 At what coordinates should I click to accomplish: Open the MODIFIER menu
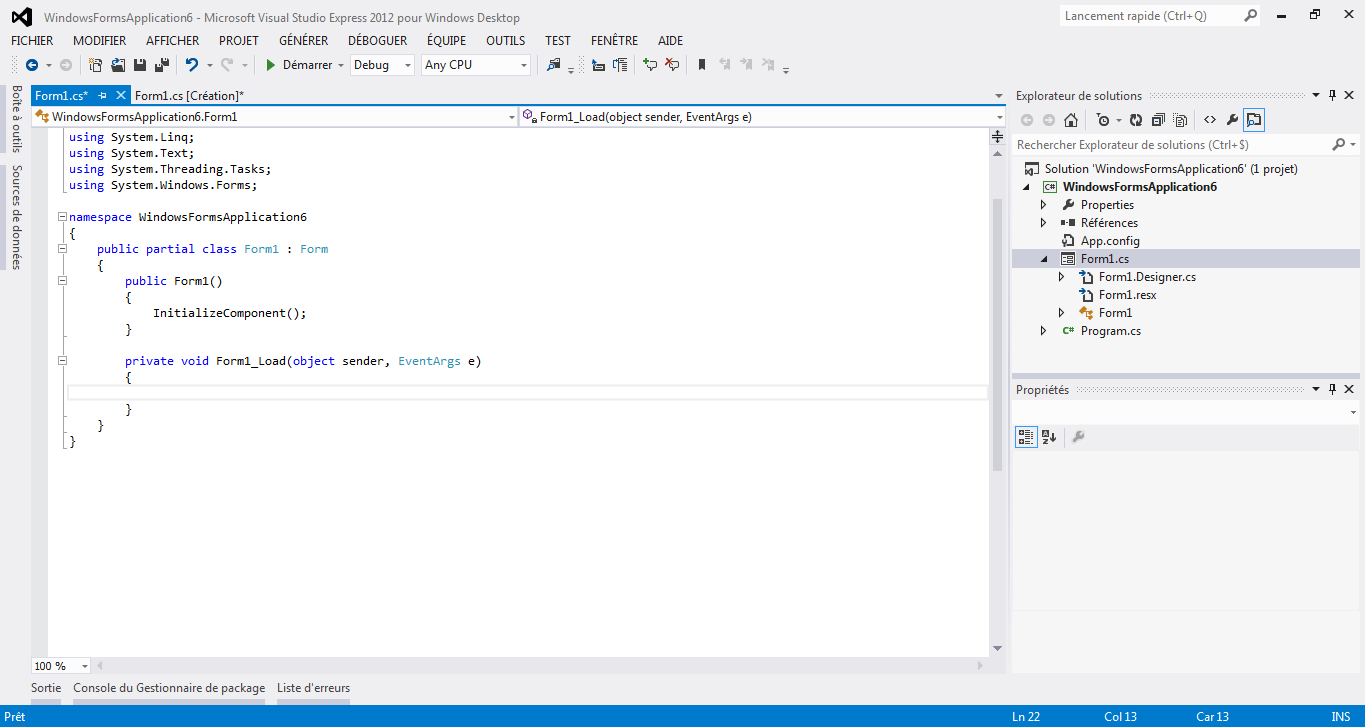coord(100,41)
